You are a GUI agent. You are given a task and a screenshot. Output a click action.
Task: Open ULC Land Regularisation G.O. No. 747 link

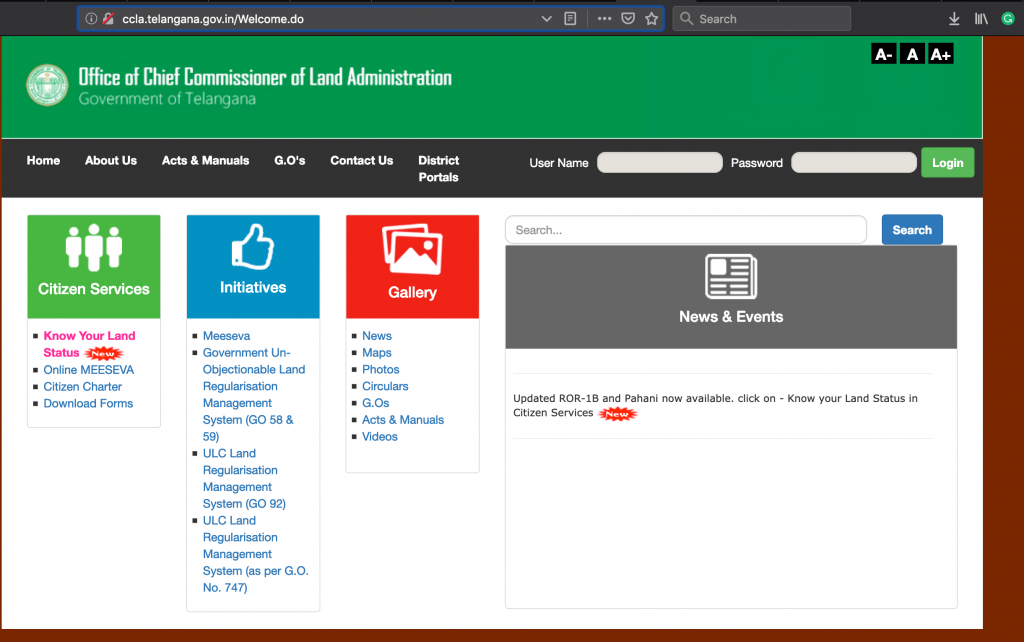[255, 554]
